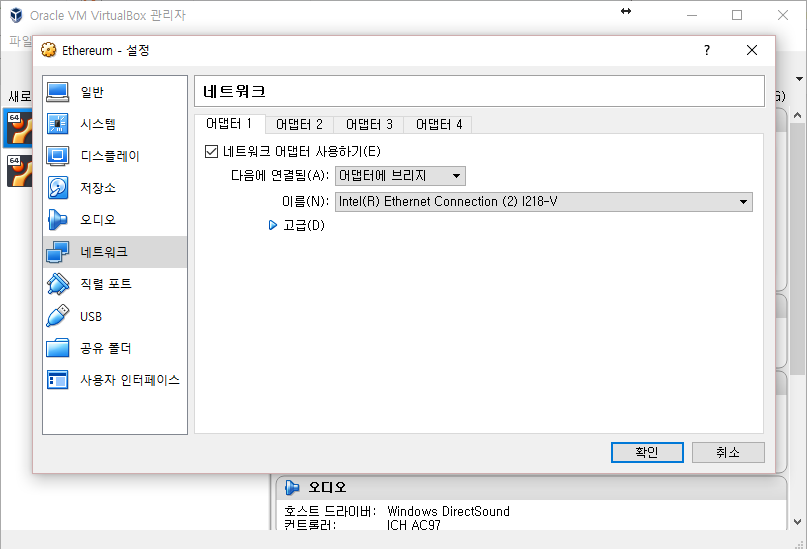Click manager details scrollbar up arrow
The image size is (807, 549).
[797, 116]
